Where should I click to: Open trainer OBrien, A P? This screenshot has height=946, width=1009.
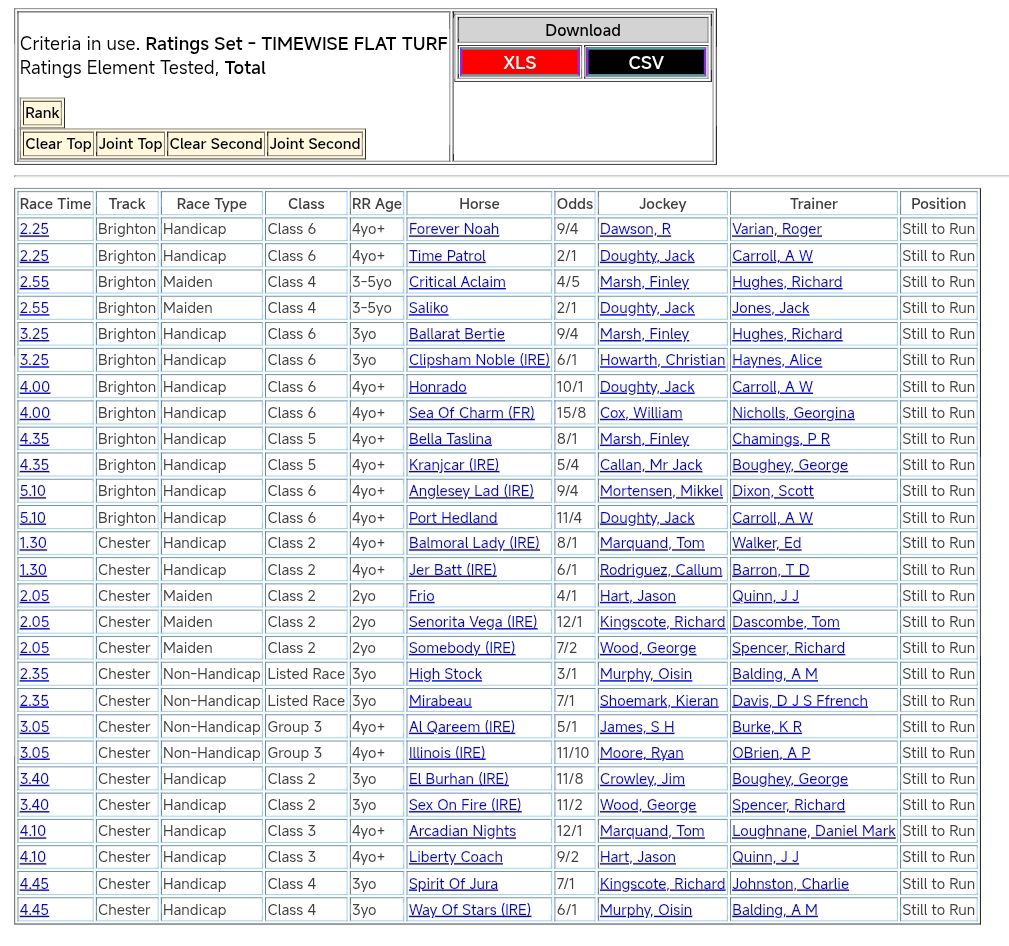[x=771, y=753]
